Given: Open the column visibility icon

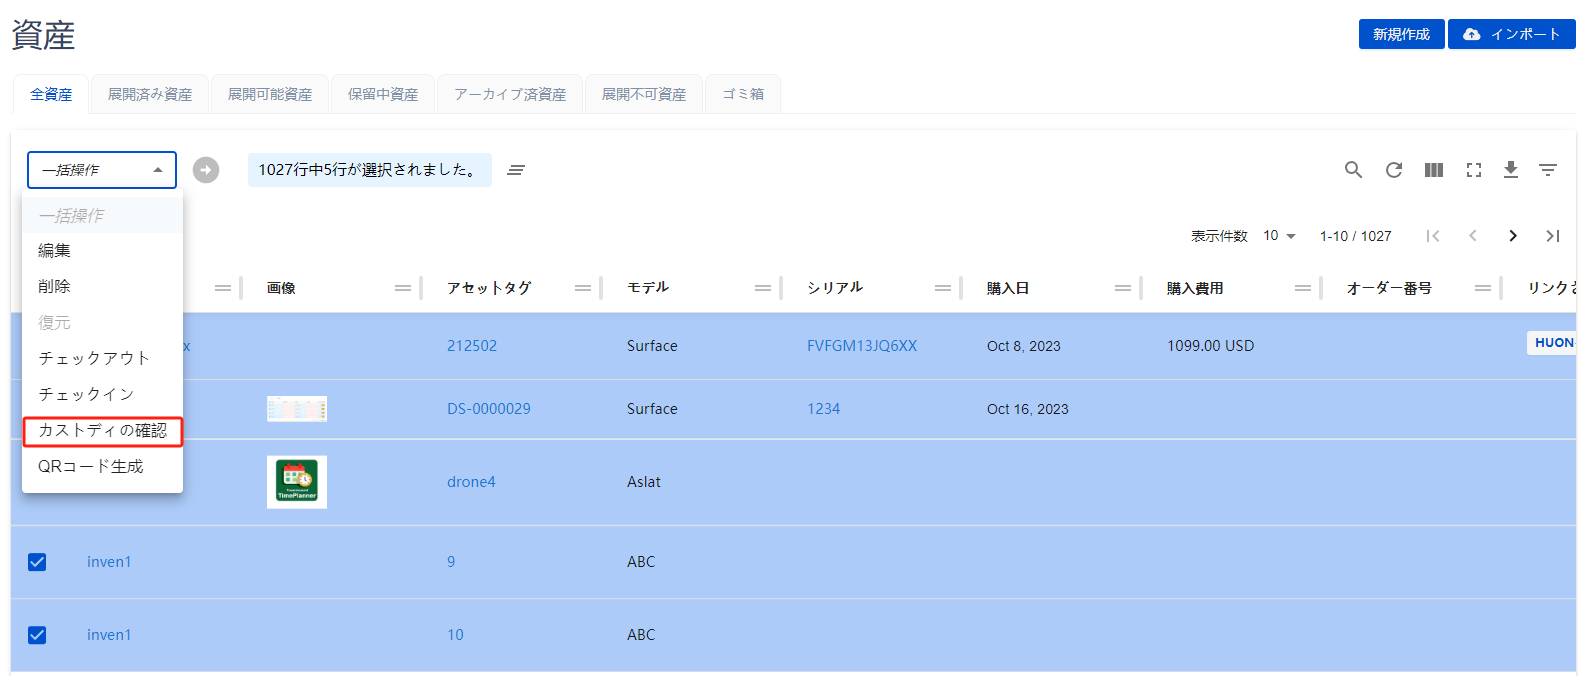Looking at the screenshot, I should pyautogui.click(x=1433, y=170).
